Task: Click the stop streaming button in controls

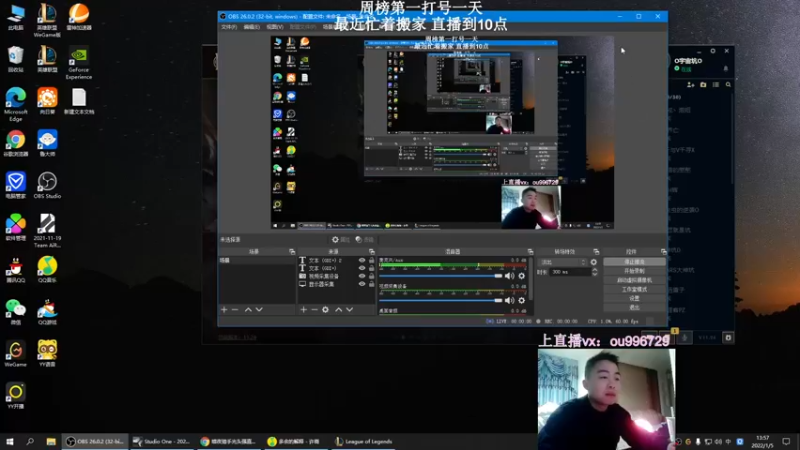Action: (x=634, y=262)
